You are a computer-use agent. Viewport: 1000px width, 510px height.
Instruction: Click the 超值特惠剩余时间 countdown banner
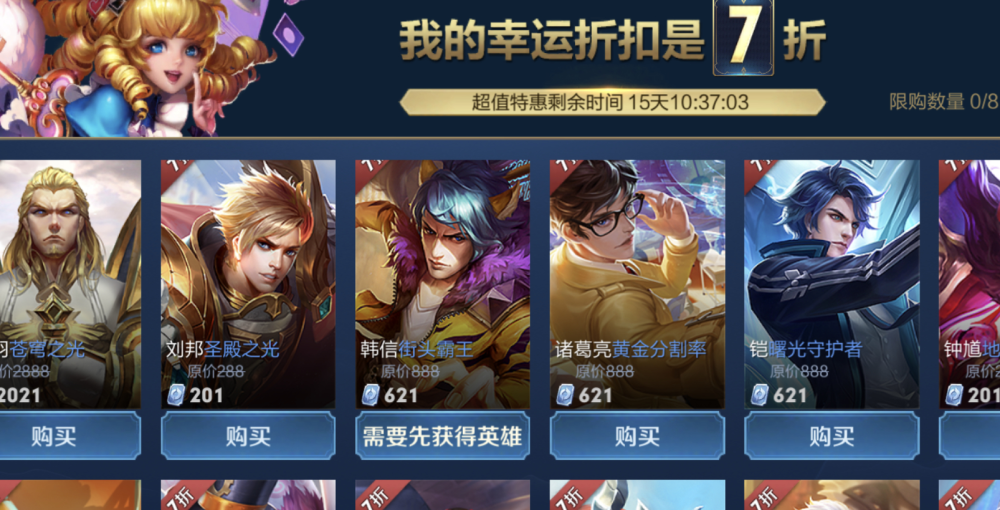(612, 102)
